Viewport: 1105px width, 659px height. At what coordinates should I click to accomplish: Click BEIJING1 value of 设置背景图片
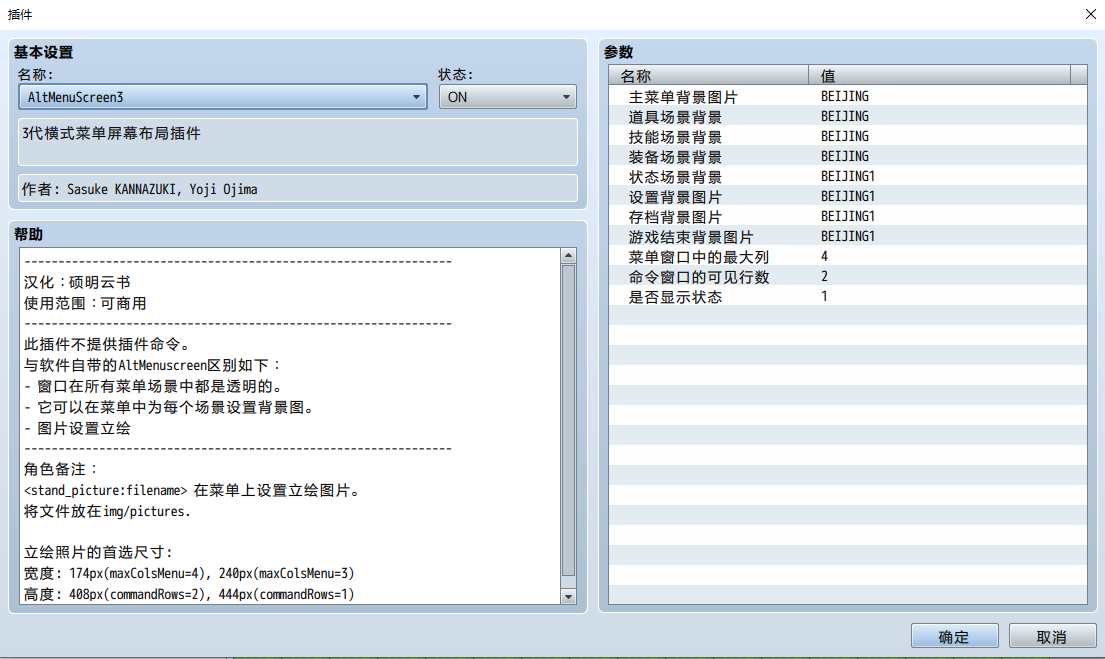tap(848, 197)
